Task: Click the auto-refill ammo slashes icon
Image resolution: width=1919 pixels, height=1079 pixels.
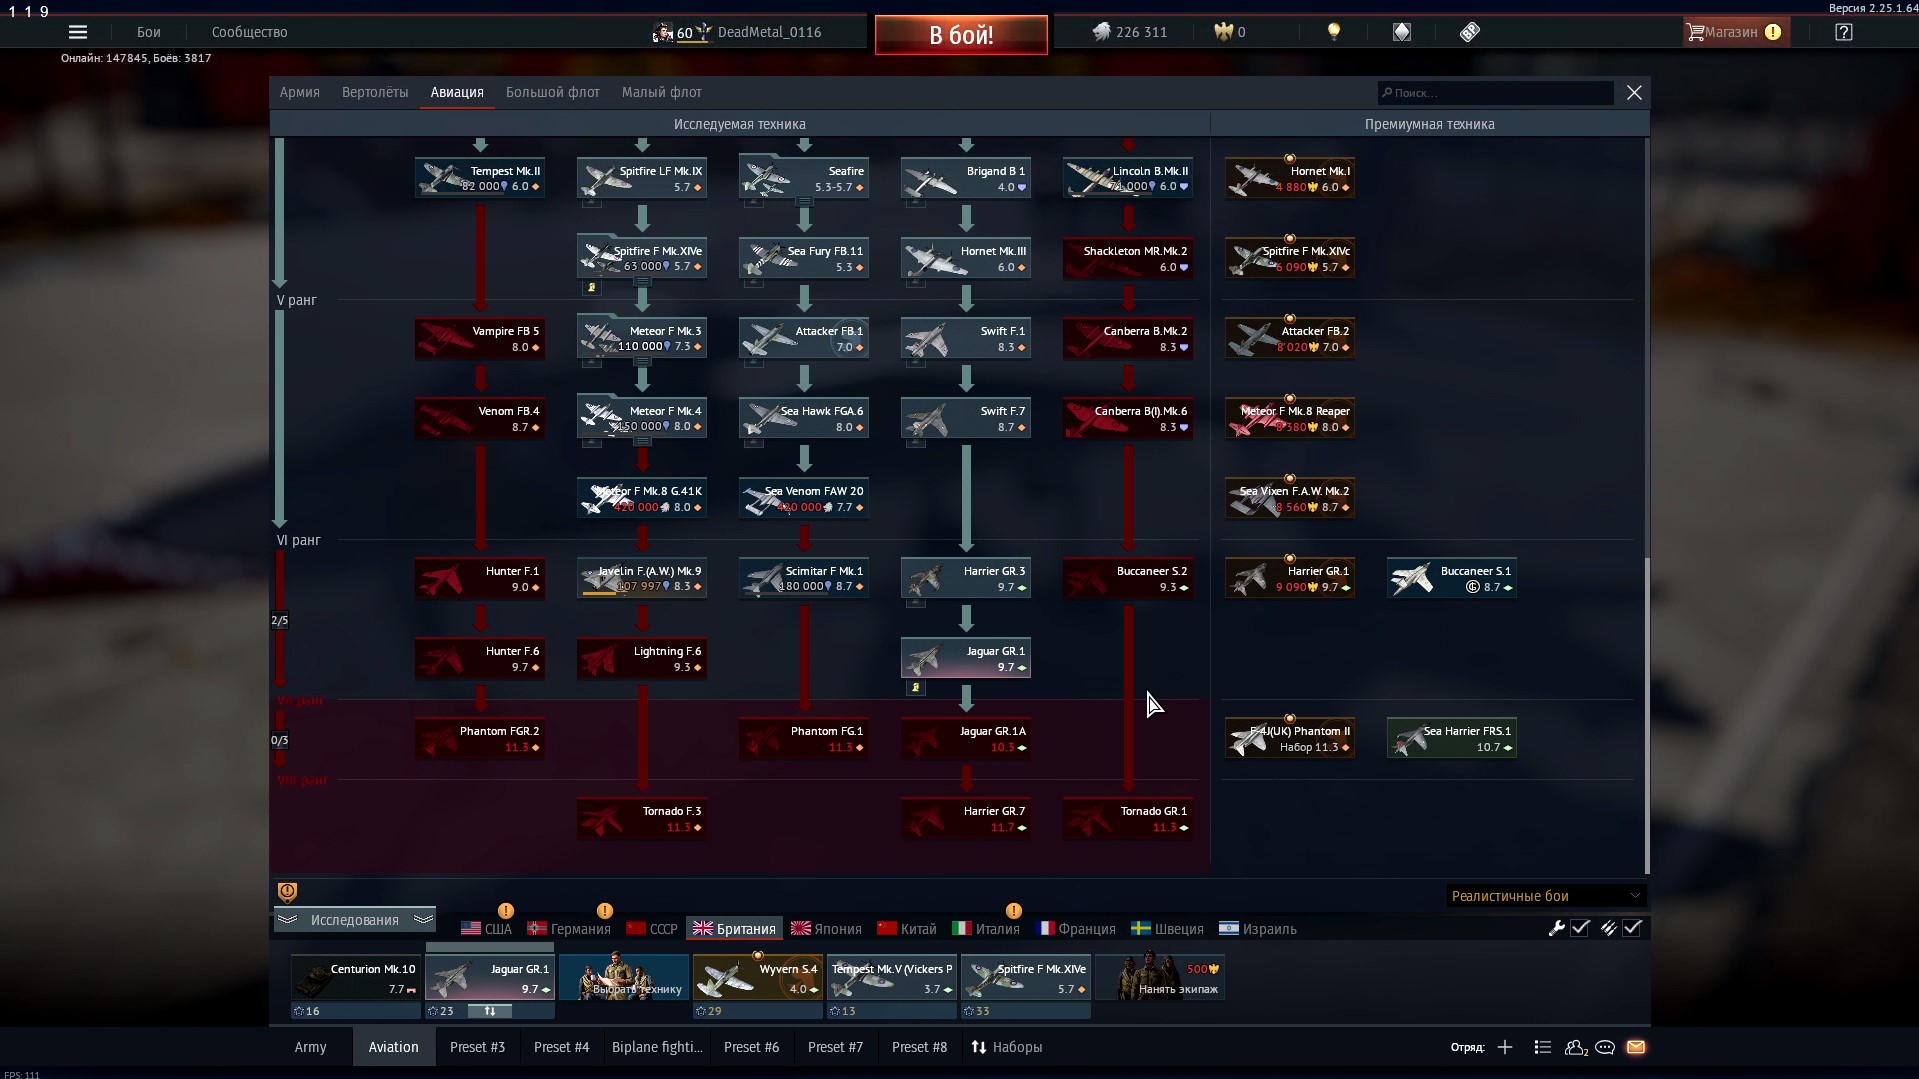Action: (x=1608, y=928)
